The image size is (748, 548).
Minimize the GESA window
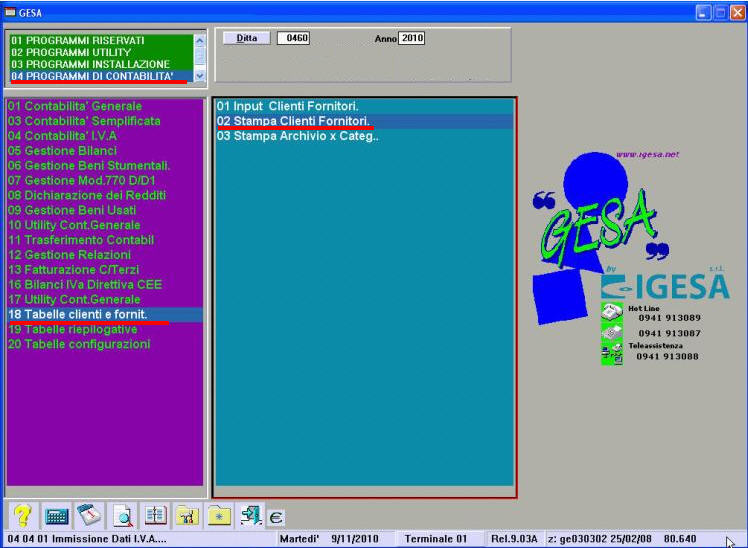[x=703, y=13]
